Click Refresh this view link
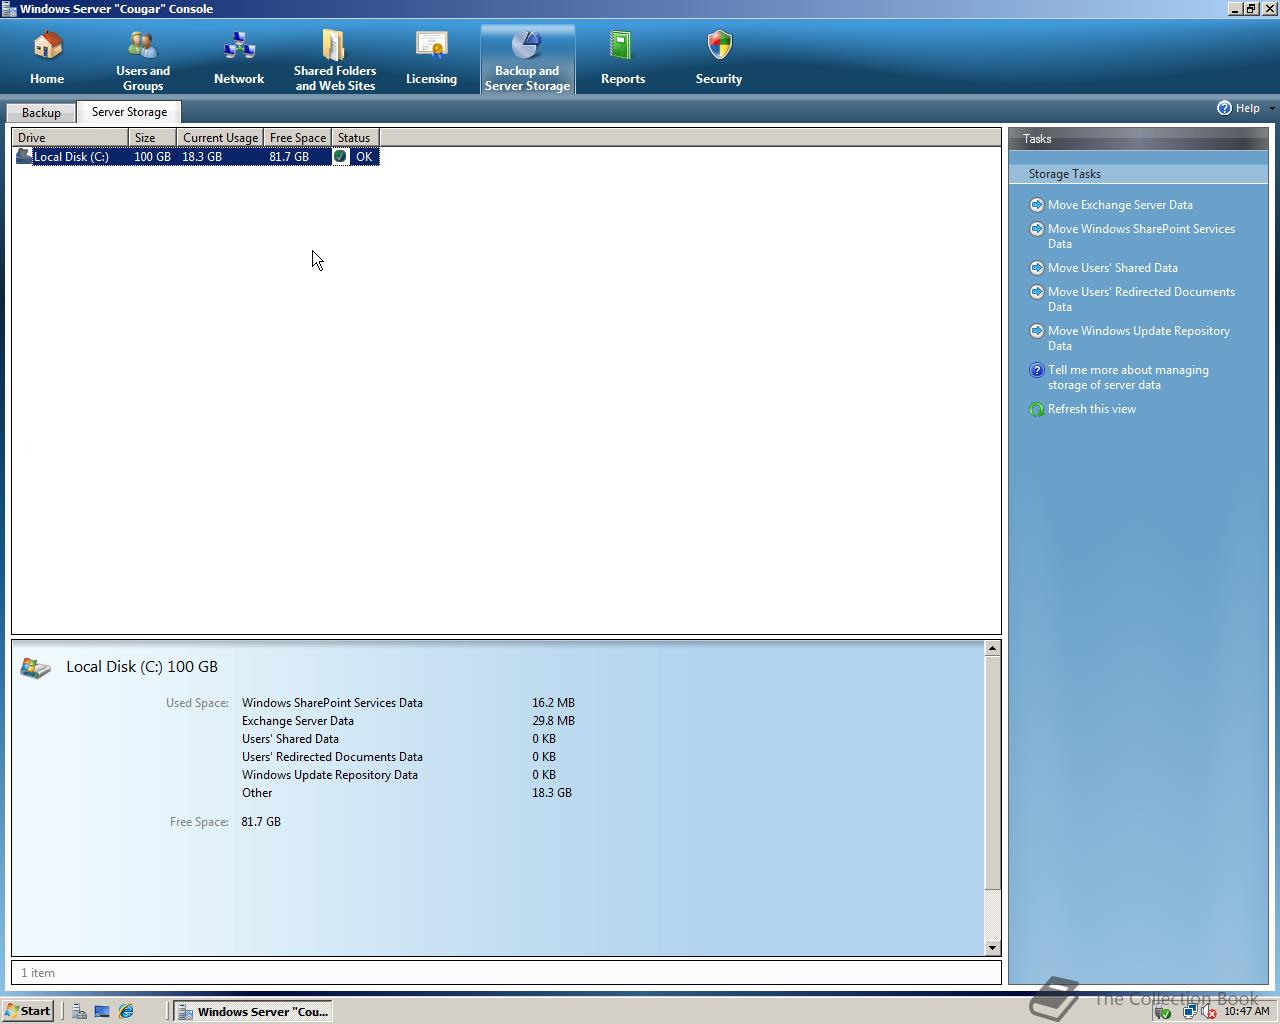This screenshot has width=1280, height=1024. point(1092,409)
